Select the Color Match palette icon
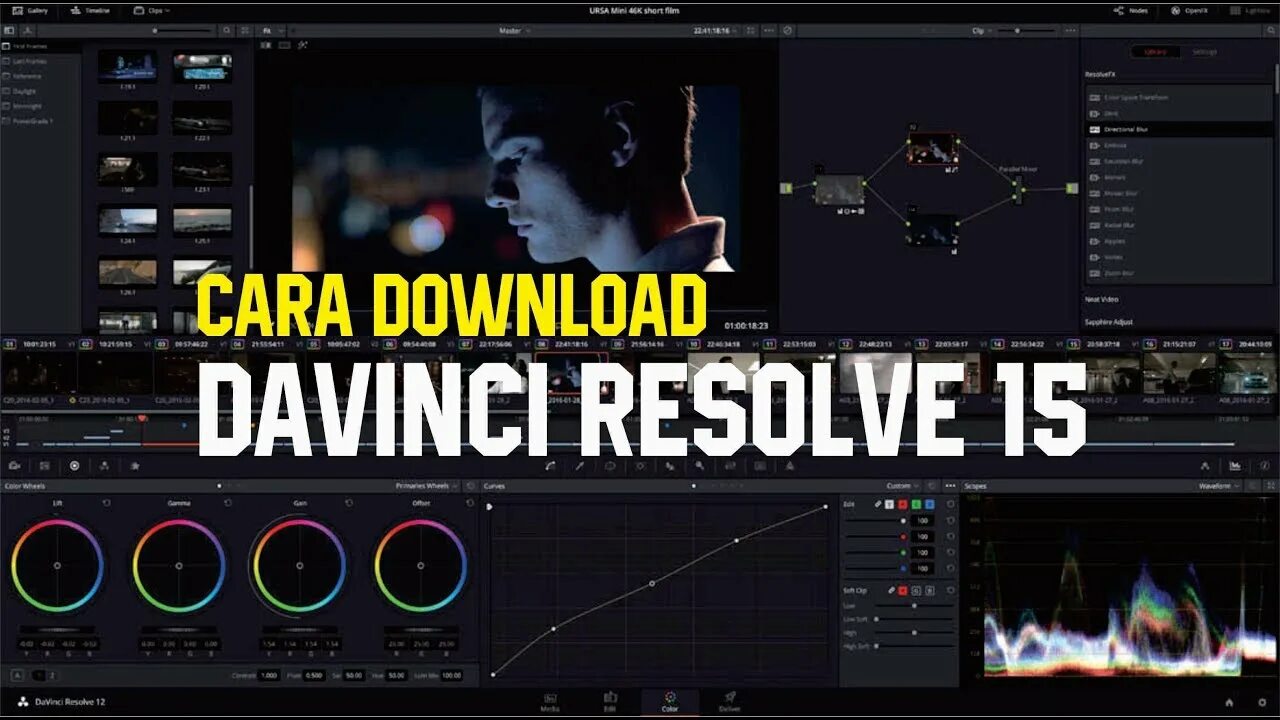The width and height of the screenshot is (1280, 720). [44, 465]
